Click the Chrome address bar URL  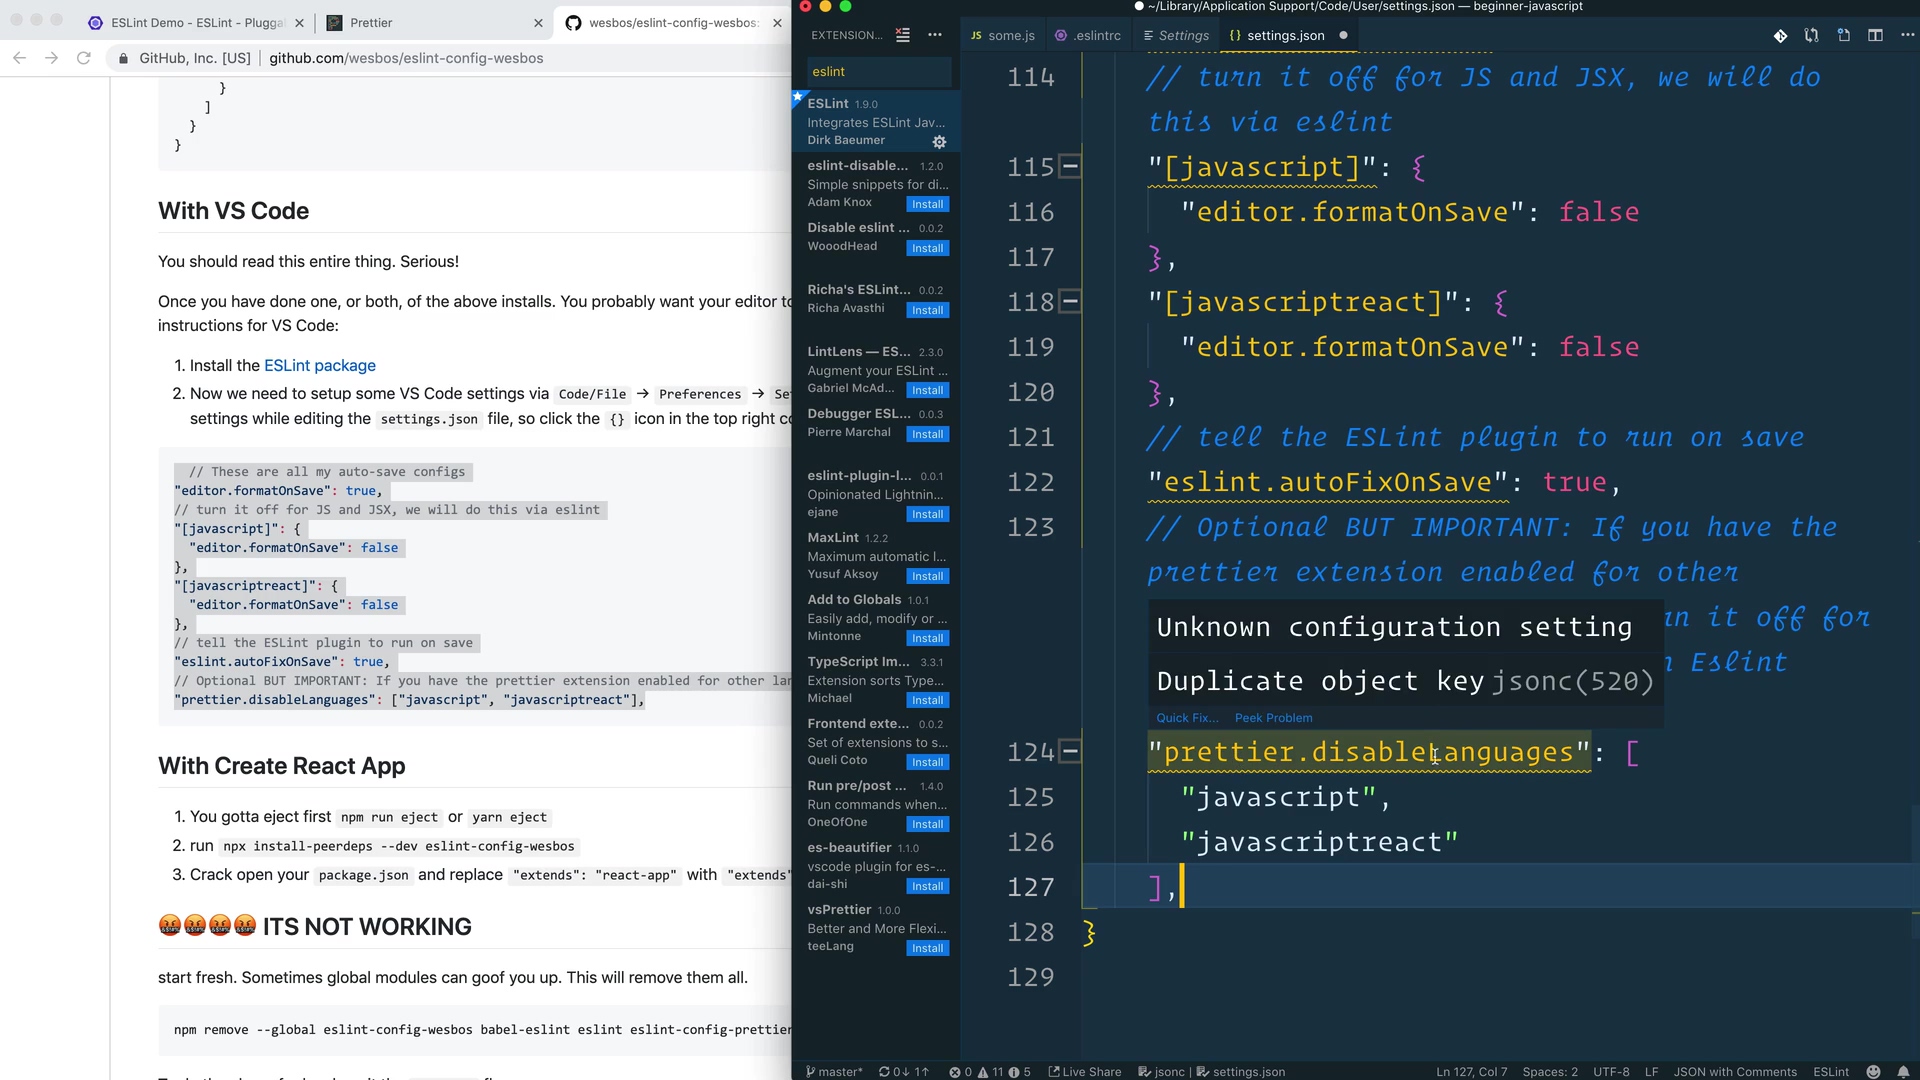pos(406,58)
